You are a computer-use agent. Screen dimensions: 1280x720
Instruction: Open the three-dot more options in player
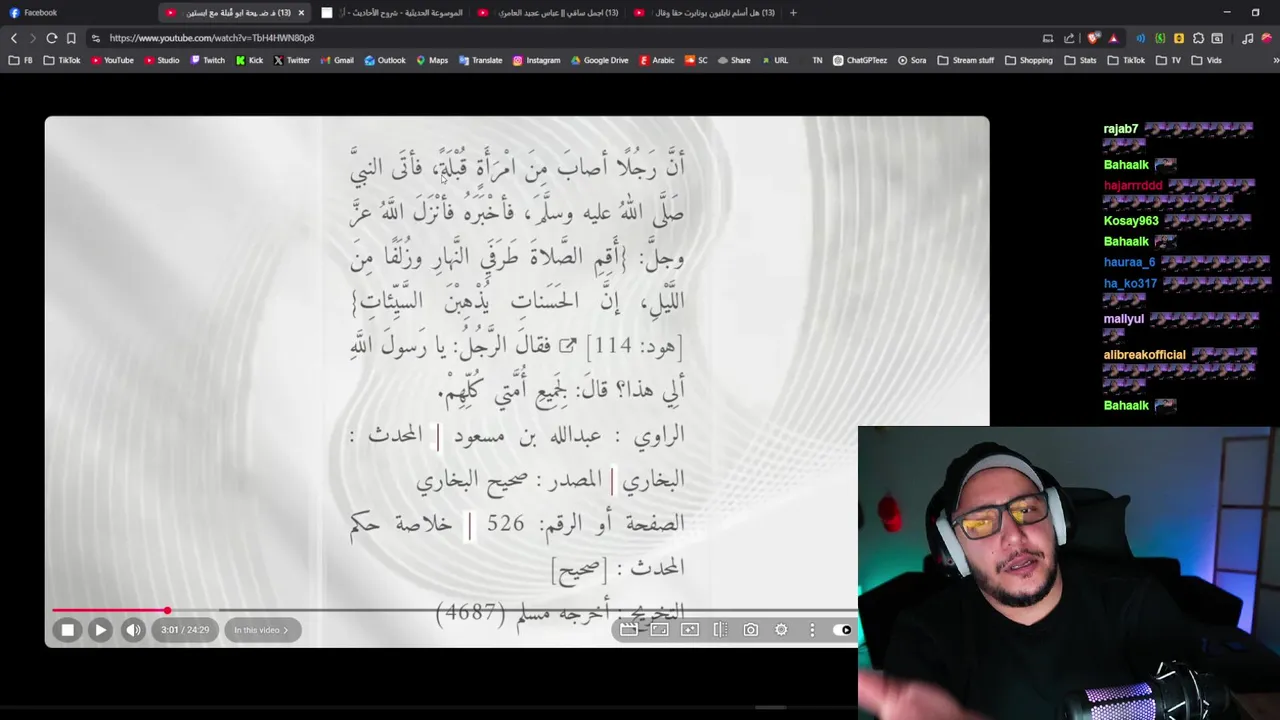(x=812, y=630)
